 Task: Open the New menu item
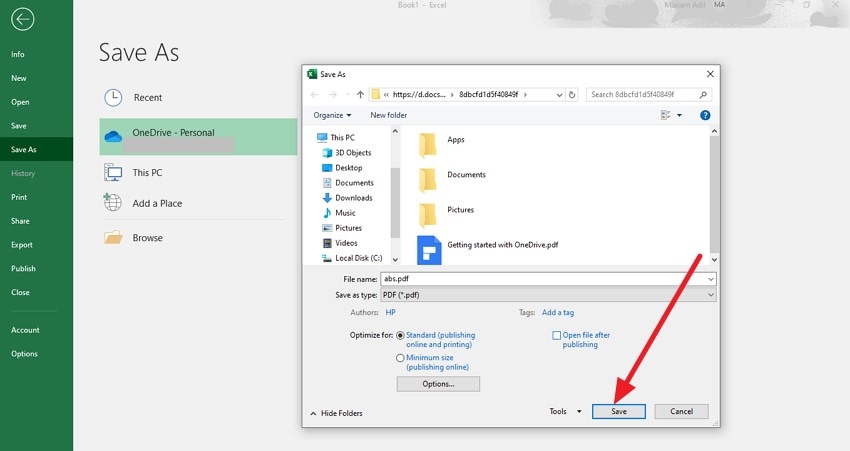click(x=18, y=78)
